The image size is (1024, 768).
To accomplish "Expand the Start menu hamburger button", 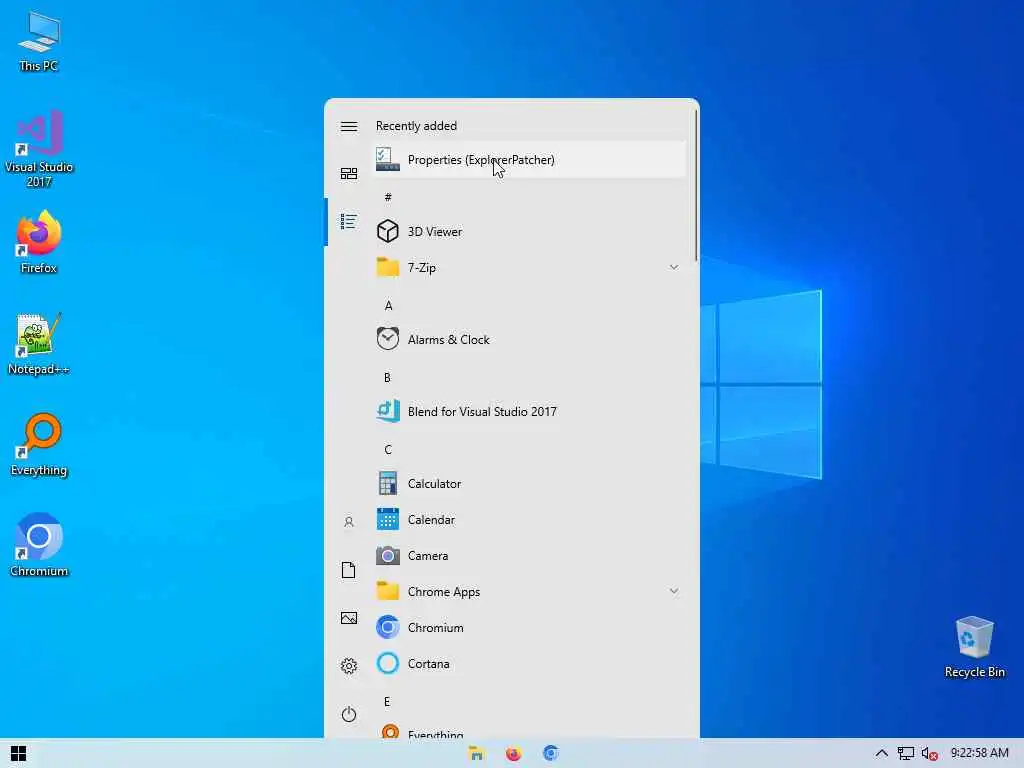I will (x=349, y=126).
